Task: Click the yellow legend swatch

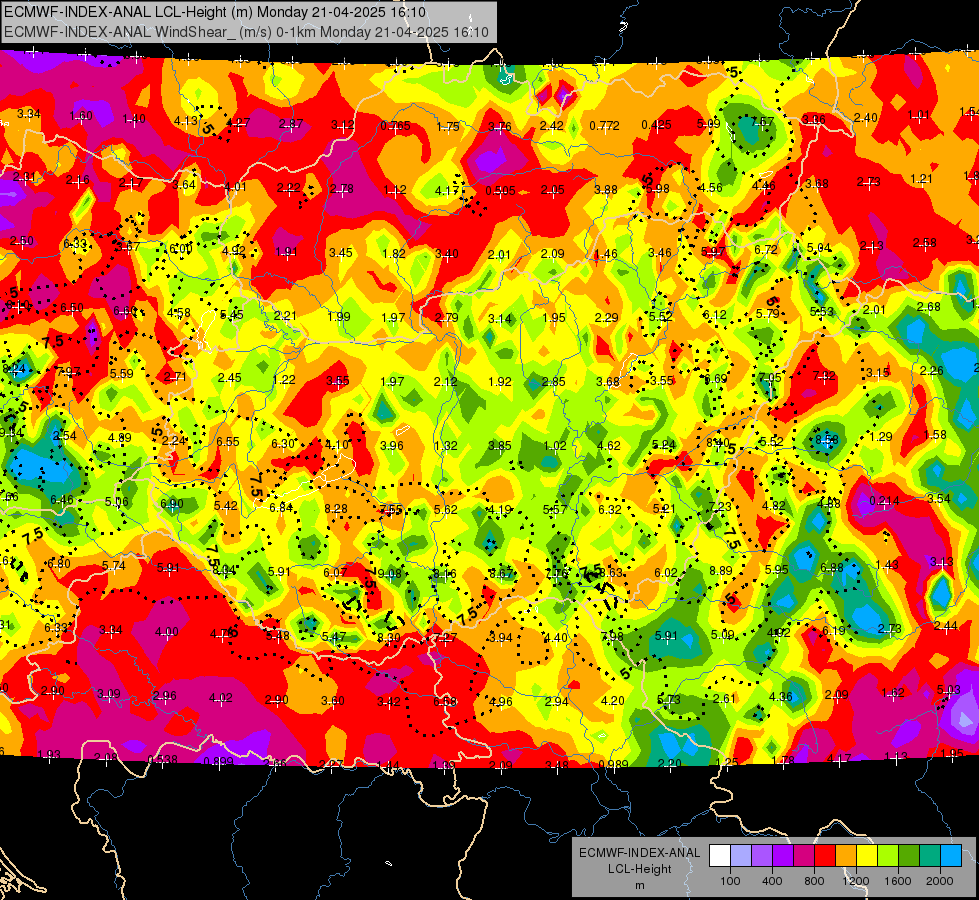Action: [867, 856]
